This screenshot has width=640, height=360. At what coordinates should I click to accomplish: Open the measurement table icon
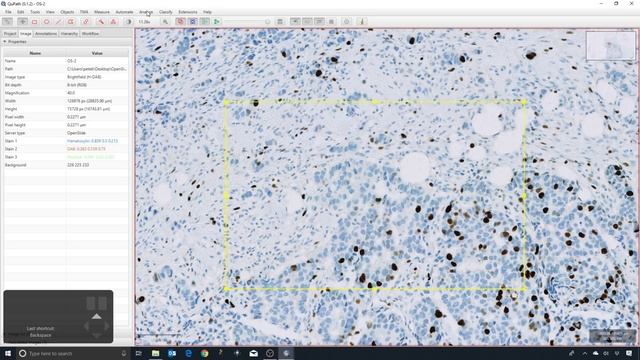click(280, 22)
